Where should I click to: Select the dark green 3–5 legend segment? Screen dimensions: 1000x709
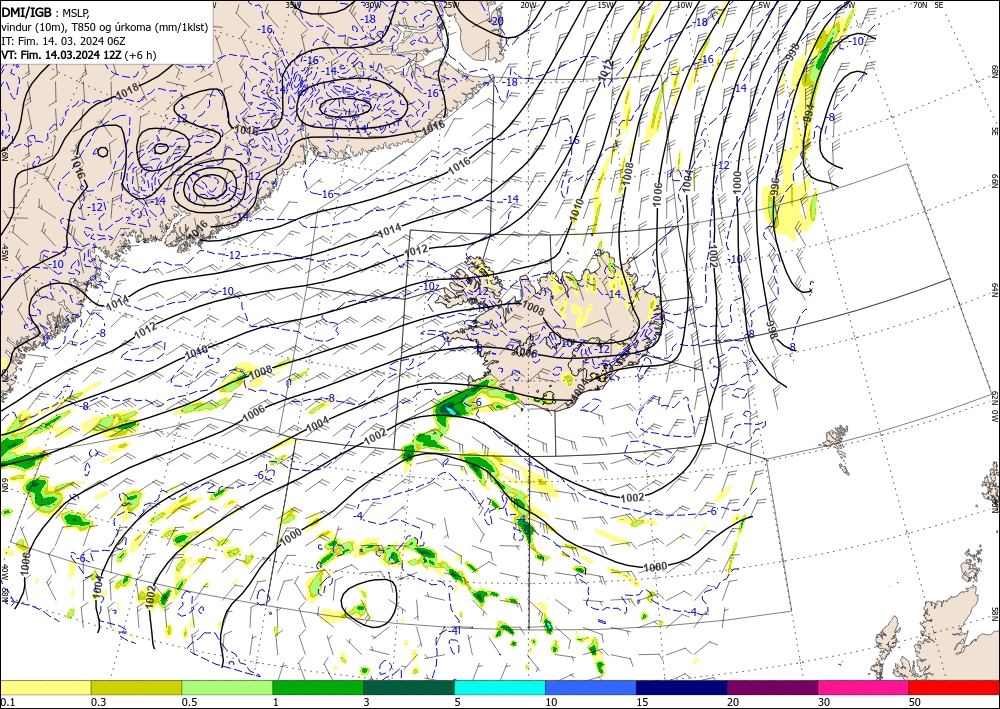coord(409,687)
